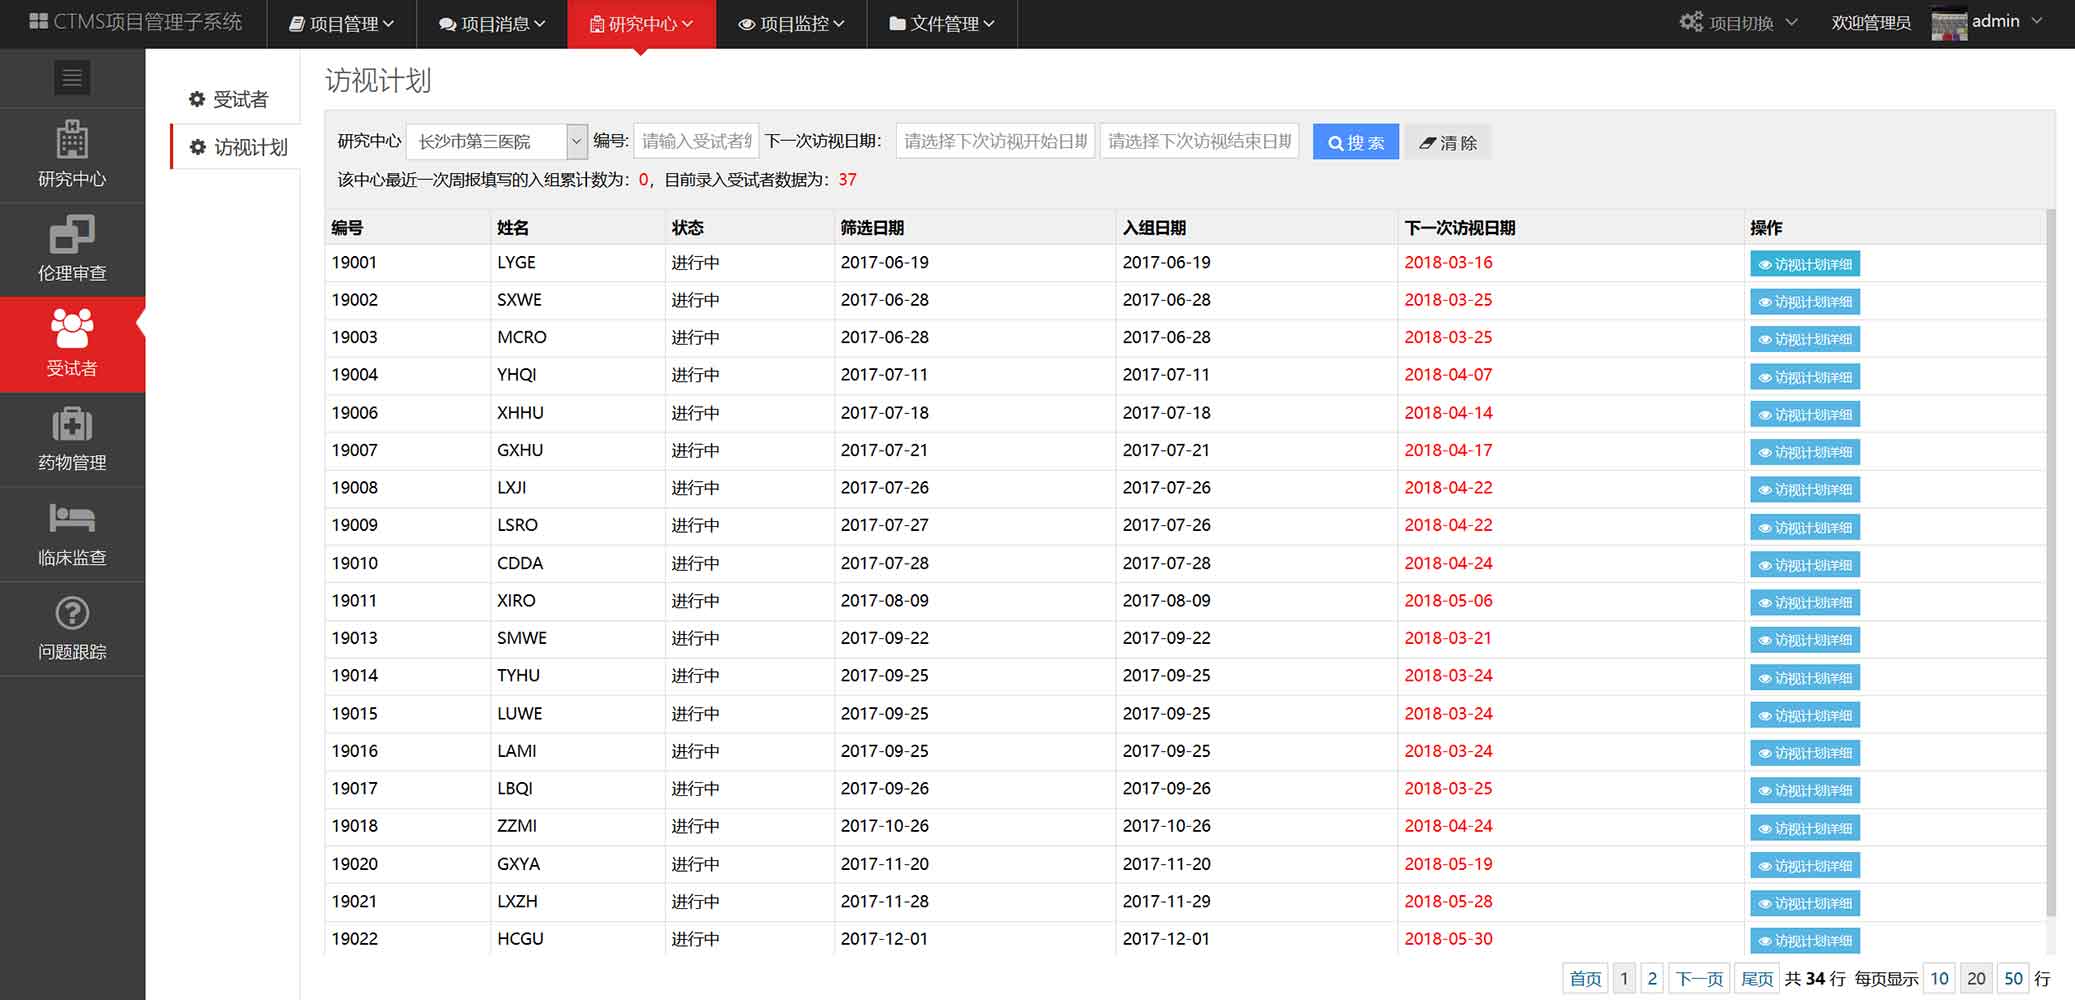Viewport: 2075px width, 1000px height.
Task: View visit plan details for 19001
Action: coord(1805,264)
